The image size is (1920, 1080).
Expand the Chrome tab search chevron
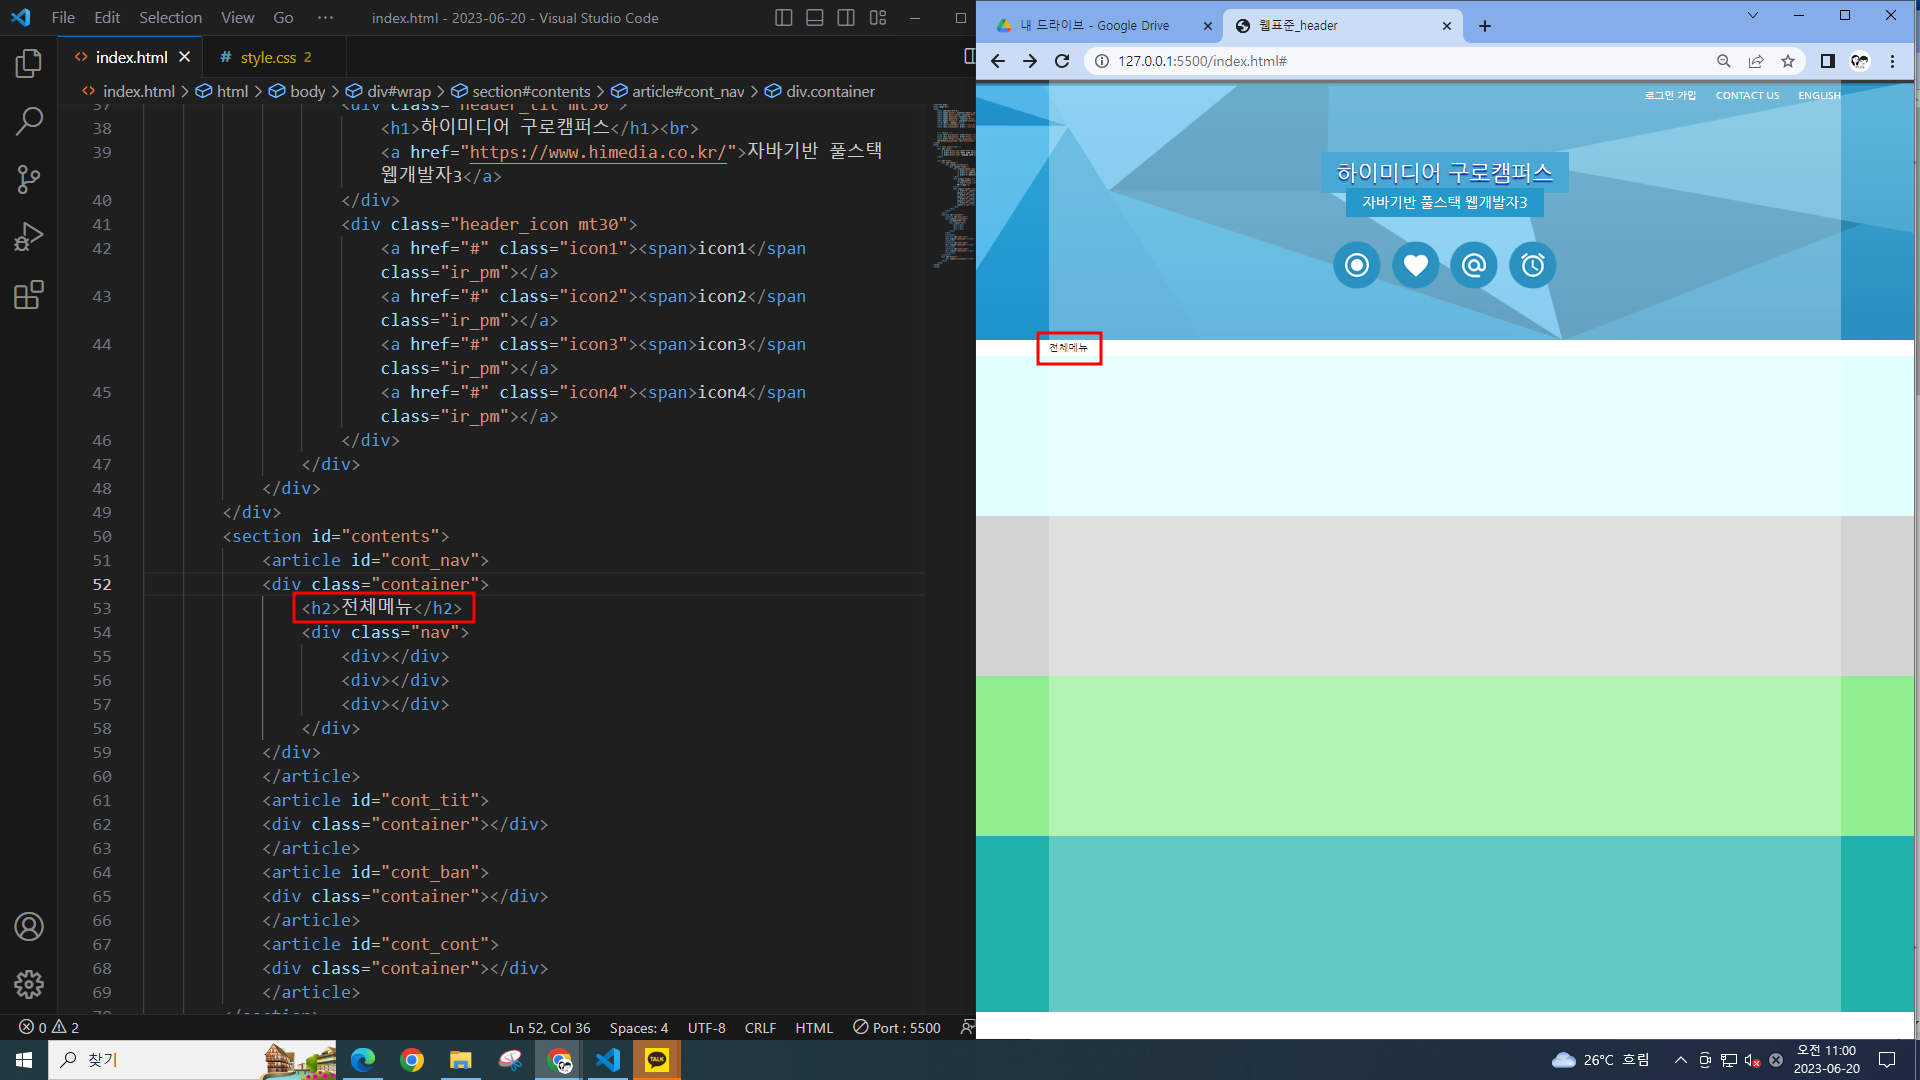(x=1752, y=16)
